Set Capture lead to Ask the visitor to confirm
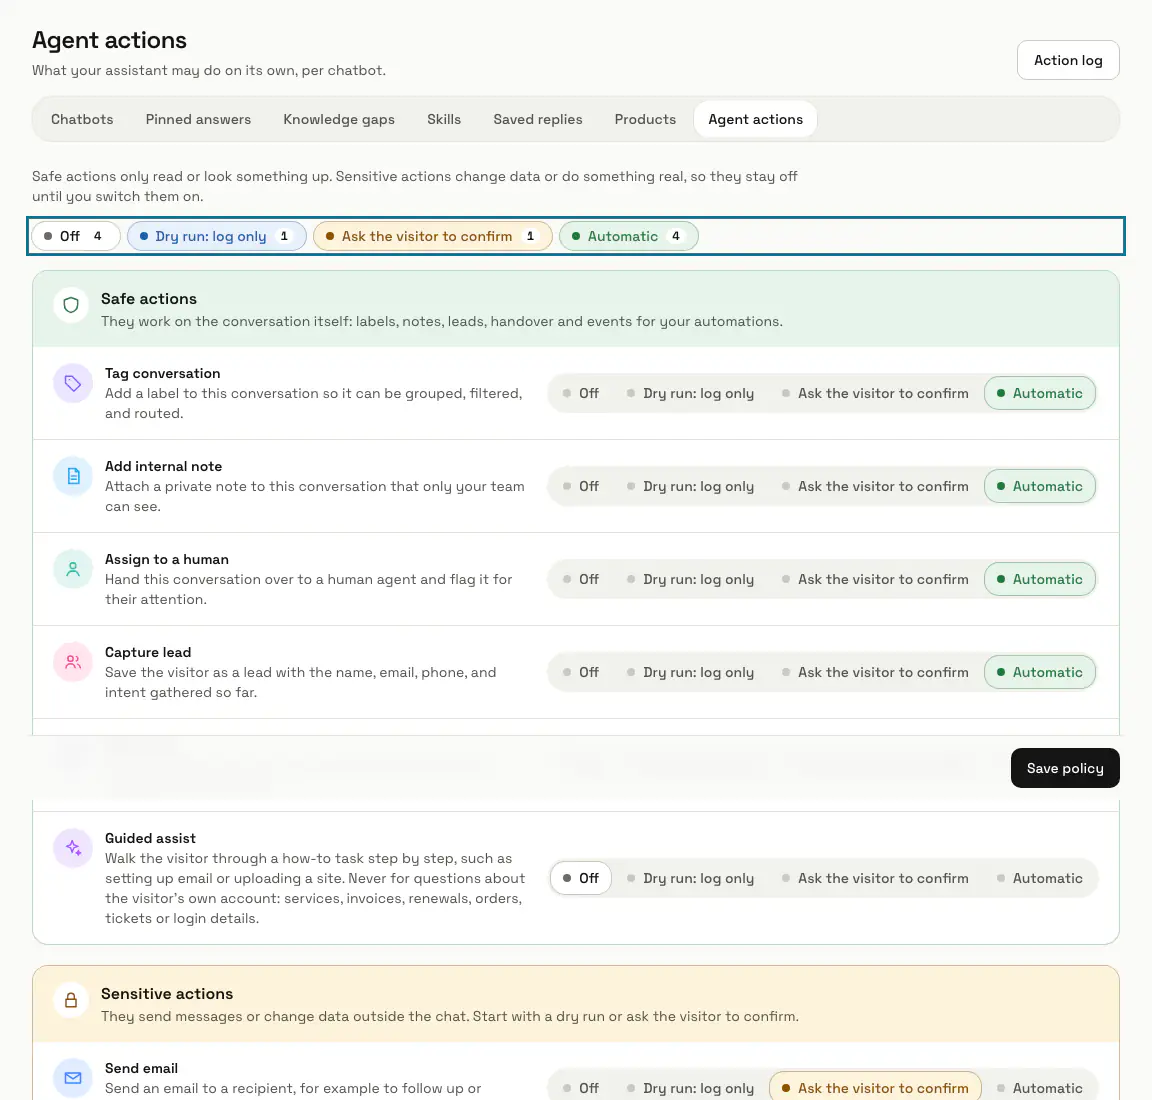 [876, 672]
